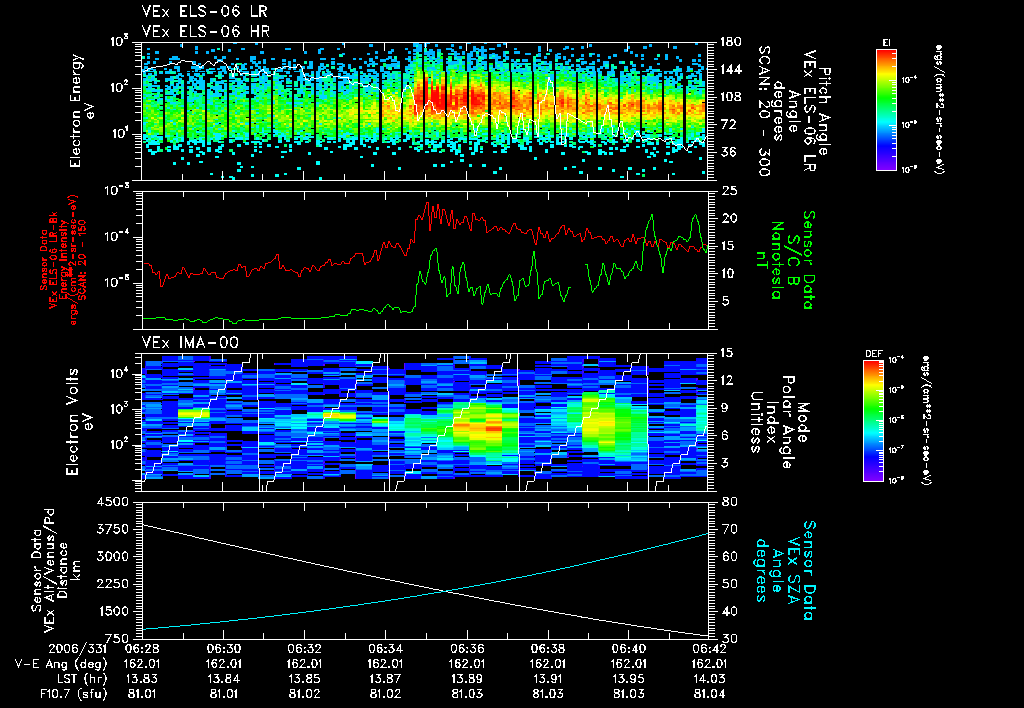
Task: Click the 06:40 time tick label
Action: 628,649
